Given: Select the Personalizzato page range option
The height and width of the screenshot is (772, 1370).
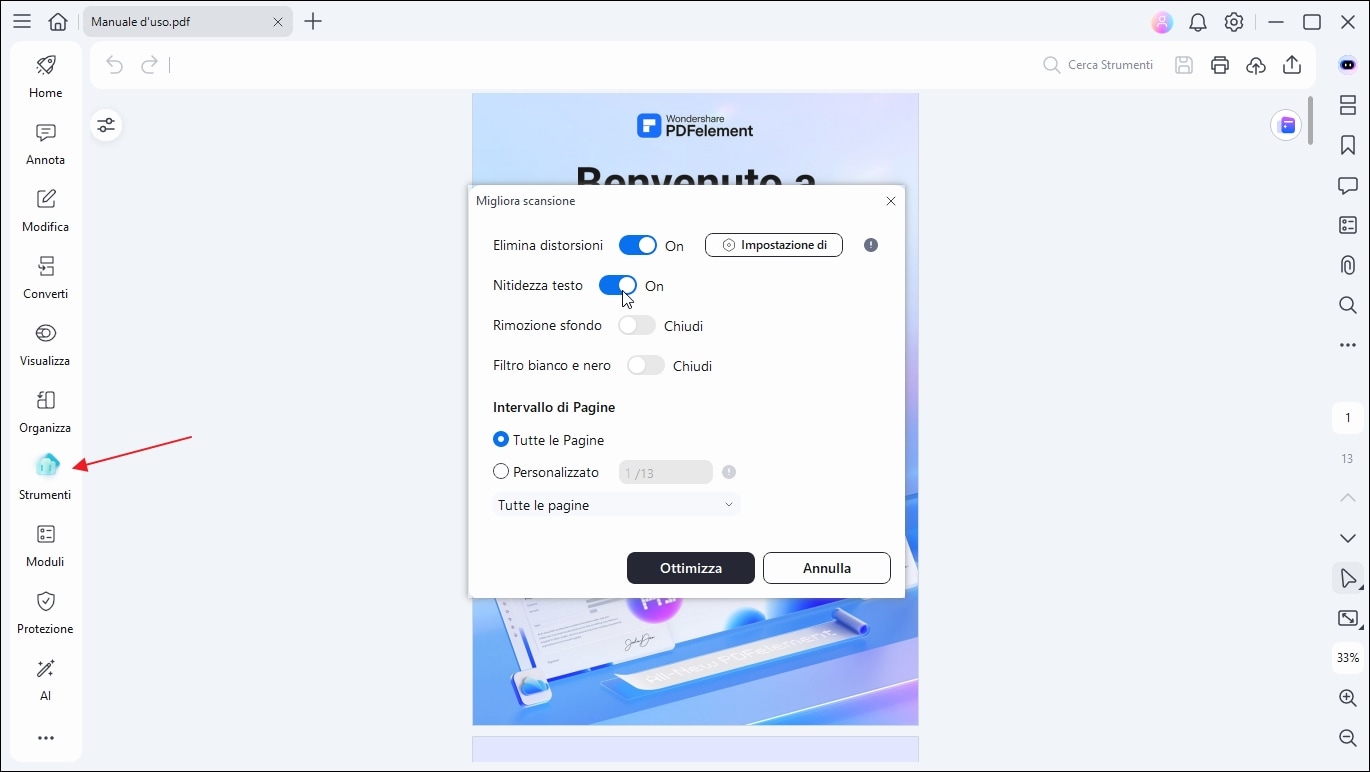Looking at the screenshot, I should (502, 472).
